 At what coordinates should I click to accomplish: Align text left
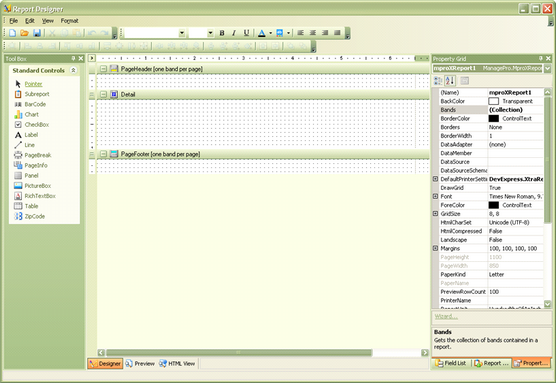point(301,33)
